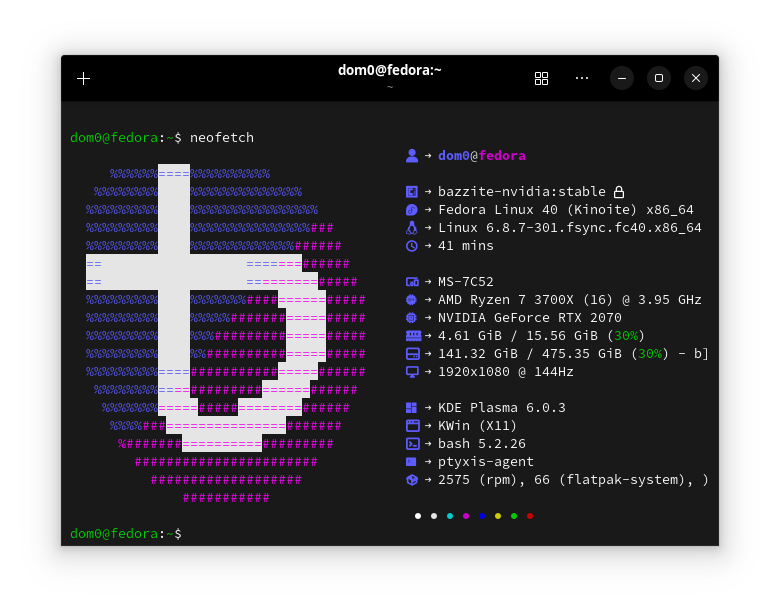The image size is (780, 613).
Task: Click the GPU icon beside NVIDIA GeForce
Action: click(411, 317)
